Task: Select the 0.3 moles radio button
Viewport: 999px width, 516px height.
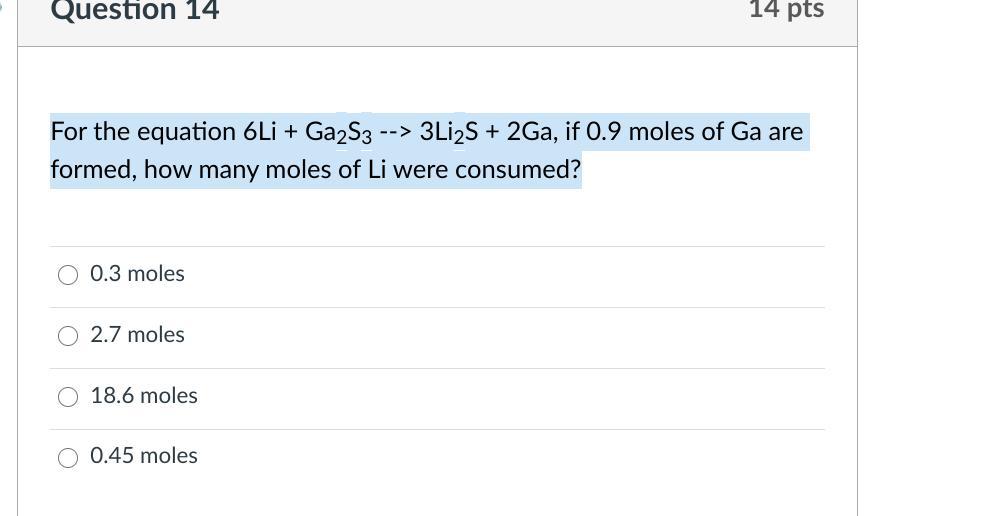Action: 68,275
